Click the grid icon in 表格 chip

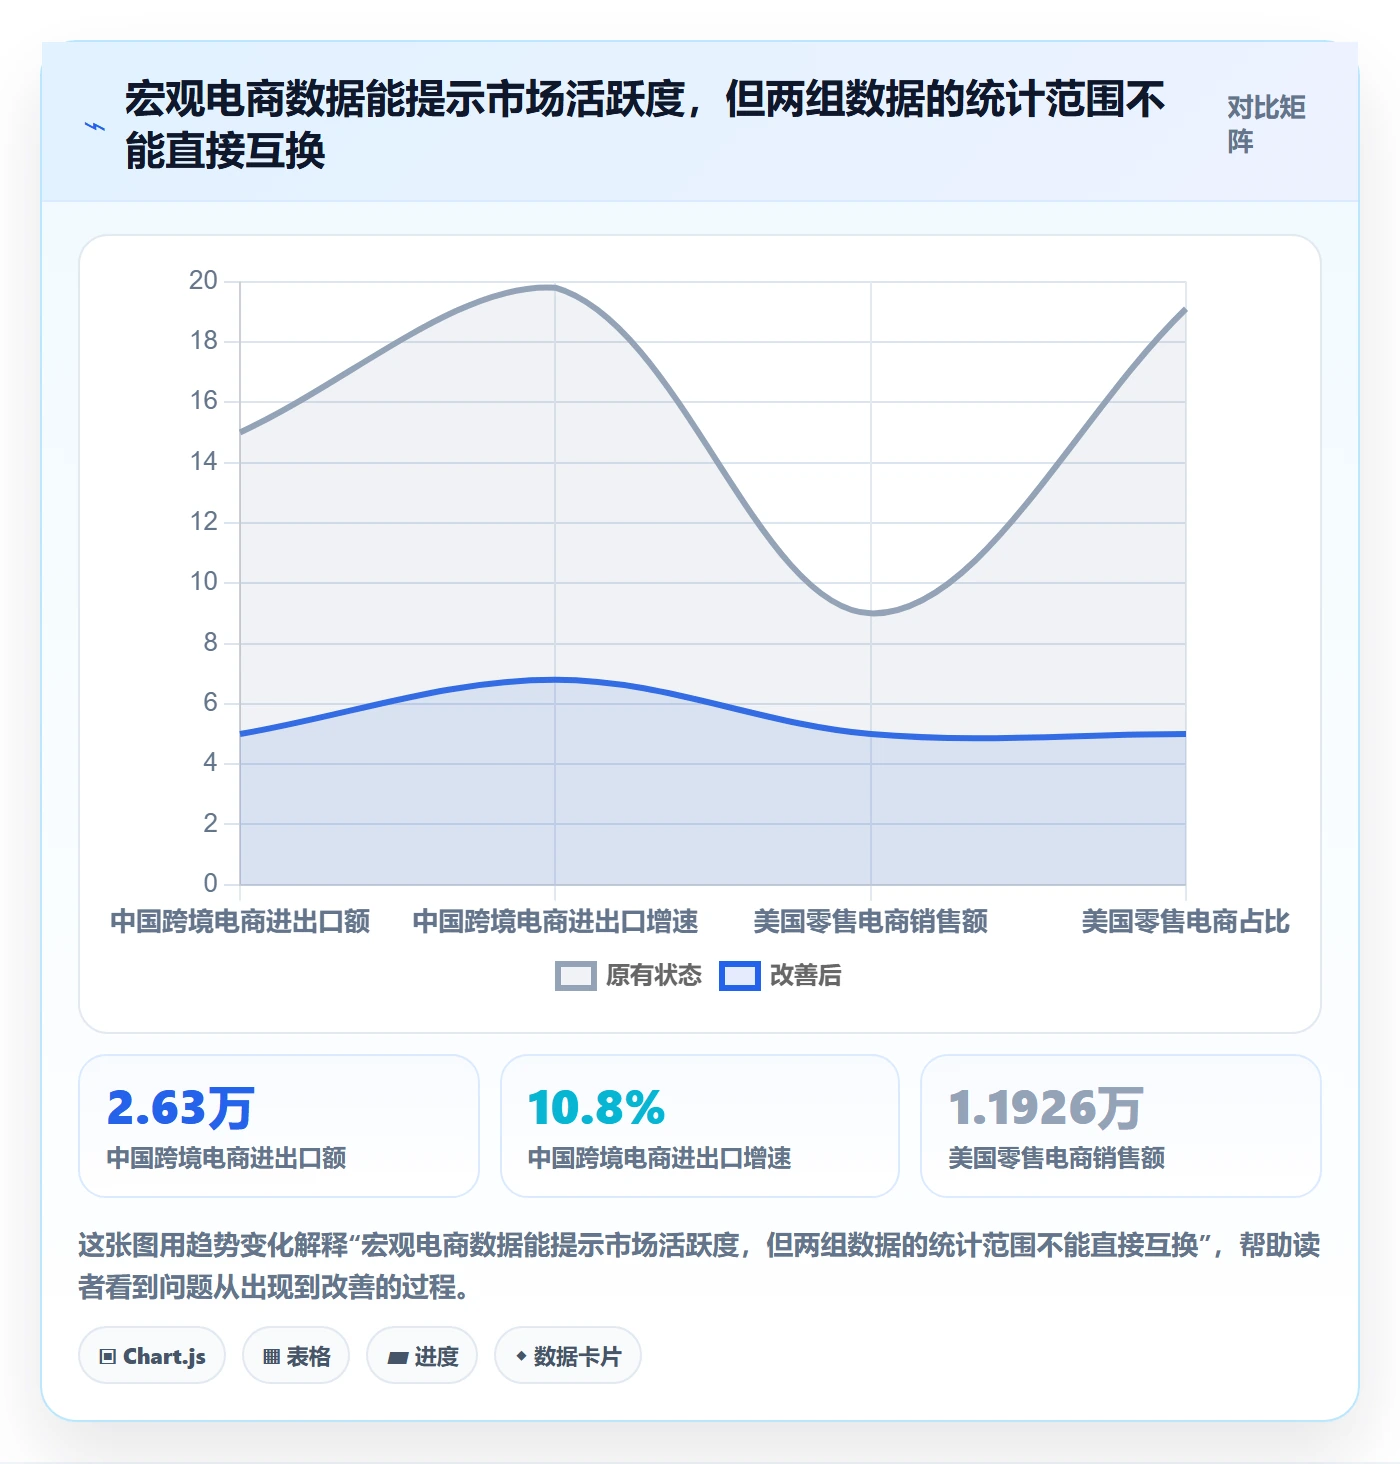click(271, 1357)
